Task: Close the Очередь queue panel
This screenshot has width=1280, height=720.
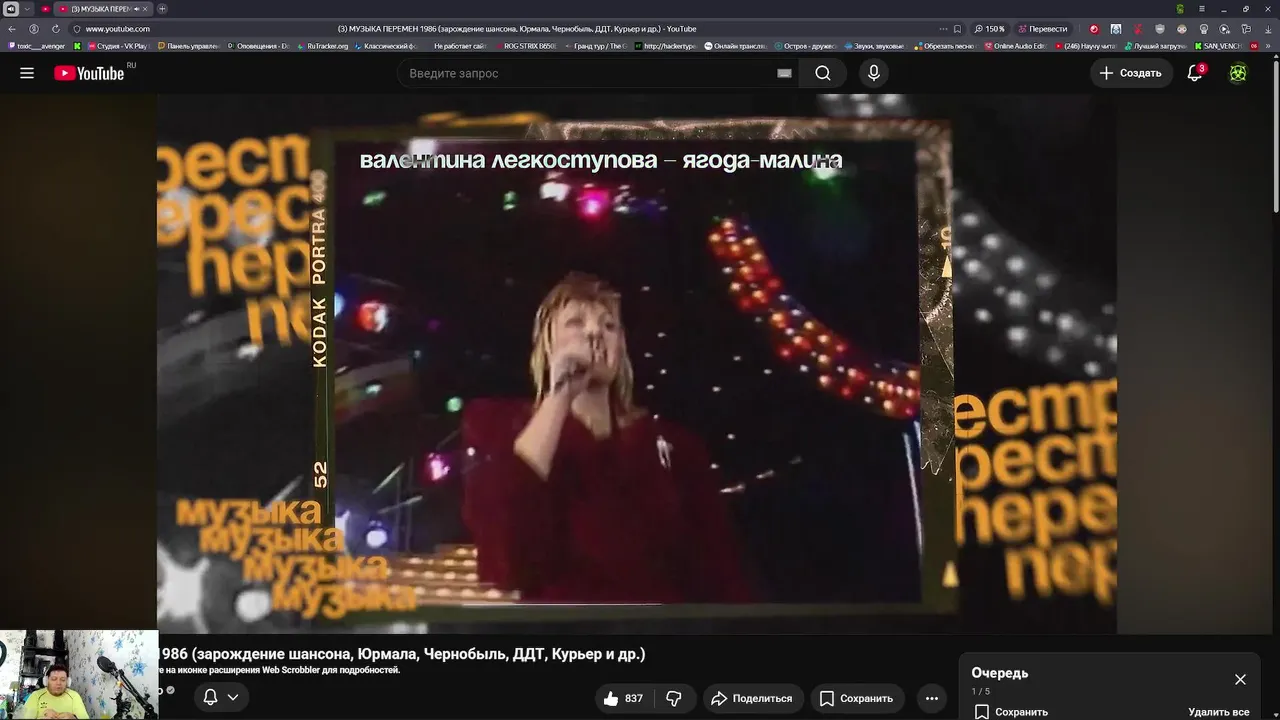Action: pyautogui.click(x=1240, y=679)
